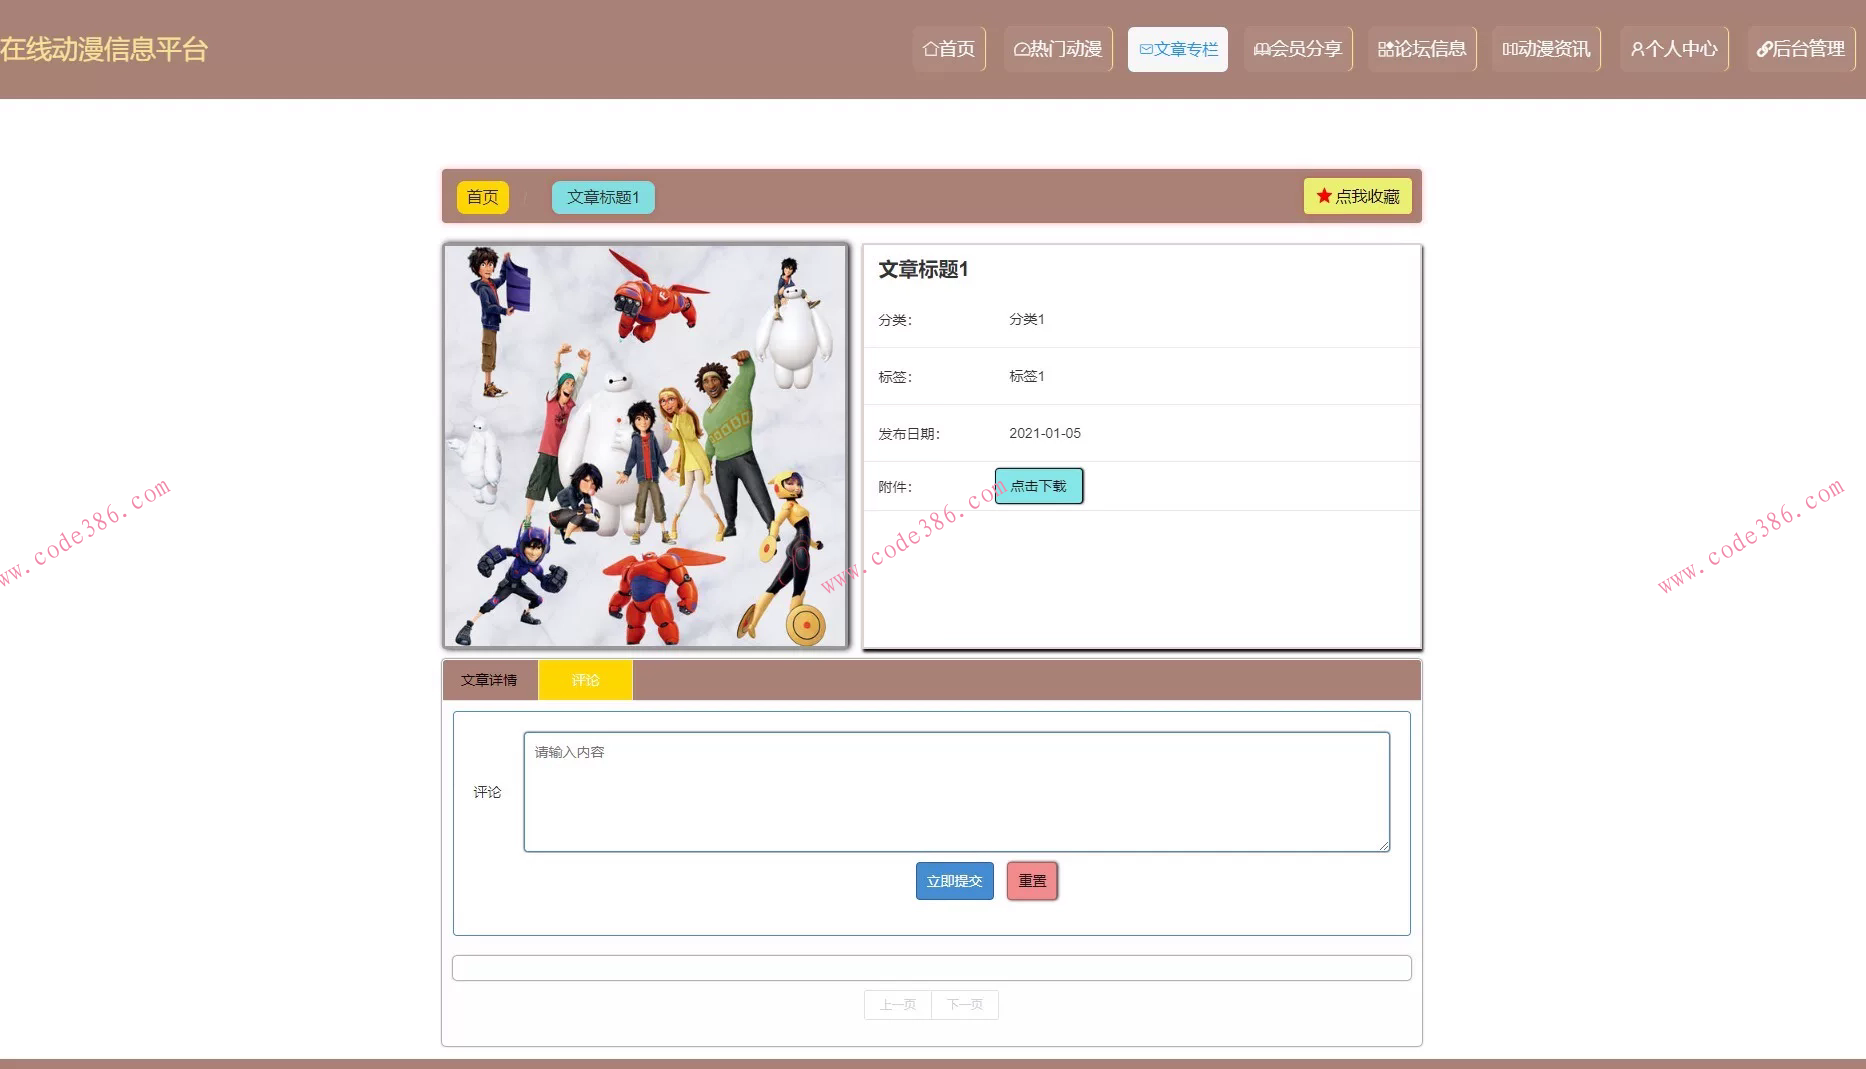The height and width of the screenshot is (1069, 1866).
Task: Submit comment with 立即提交 button
Action: (x=953, y=881)
